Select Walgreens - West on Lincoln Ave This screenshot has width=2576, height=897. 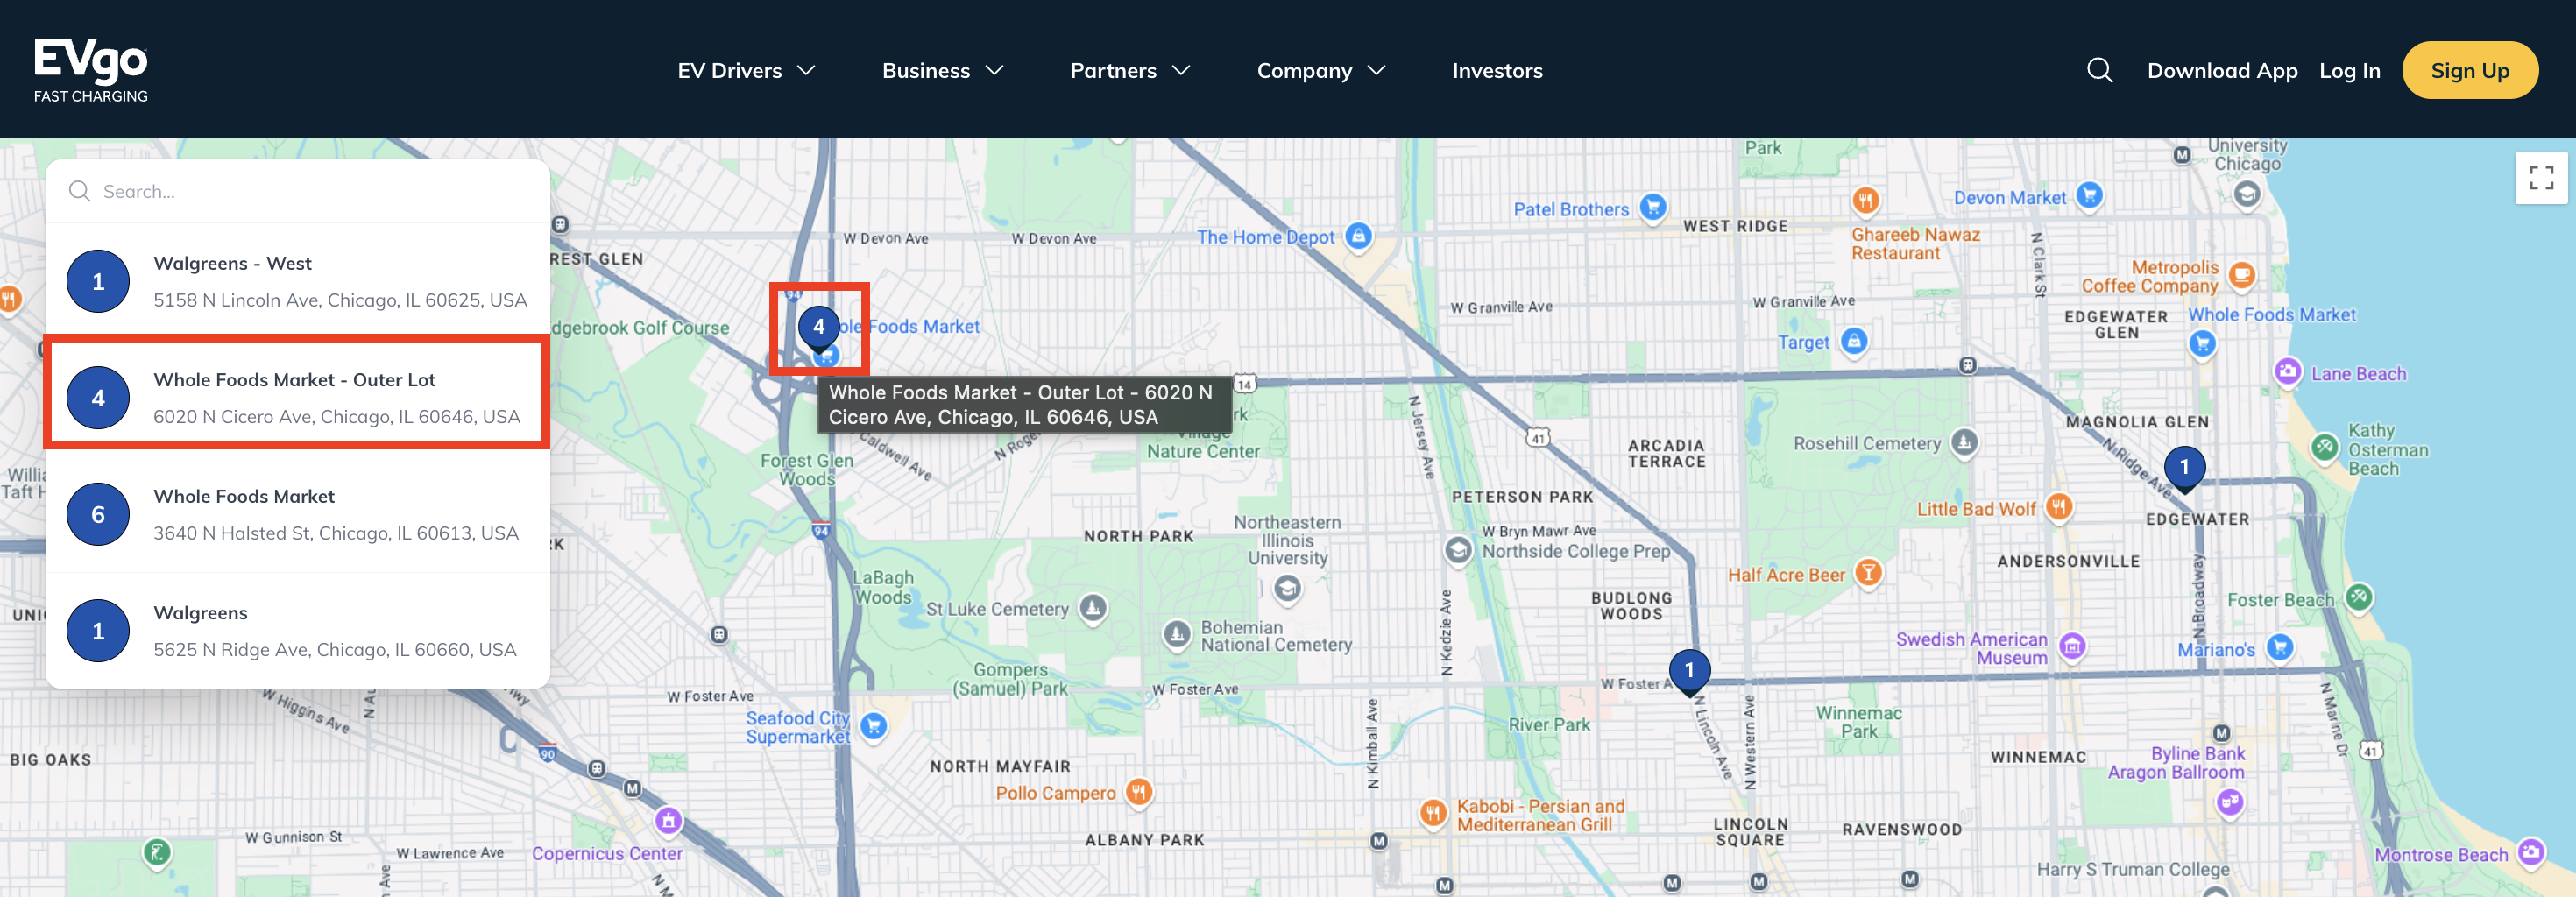[x=297, y=281]
